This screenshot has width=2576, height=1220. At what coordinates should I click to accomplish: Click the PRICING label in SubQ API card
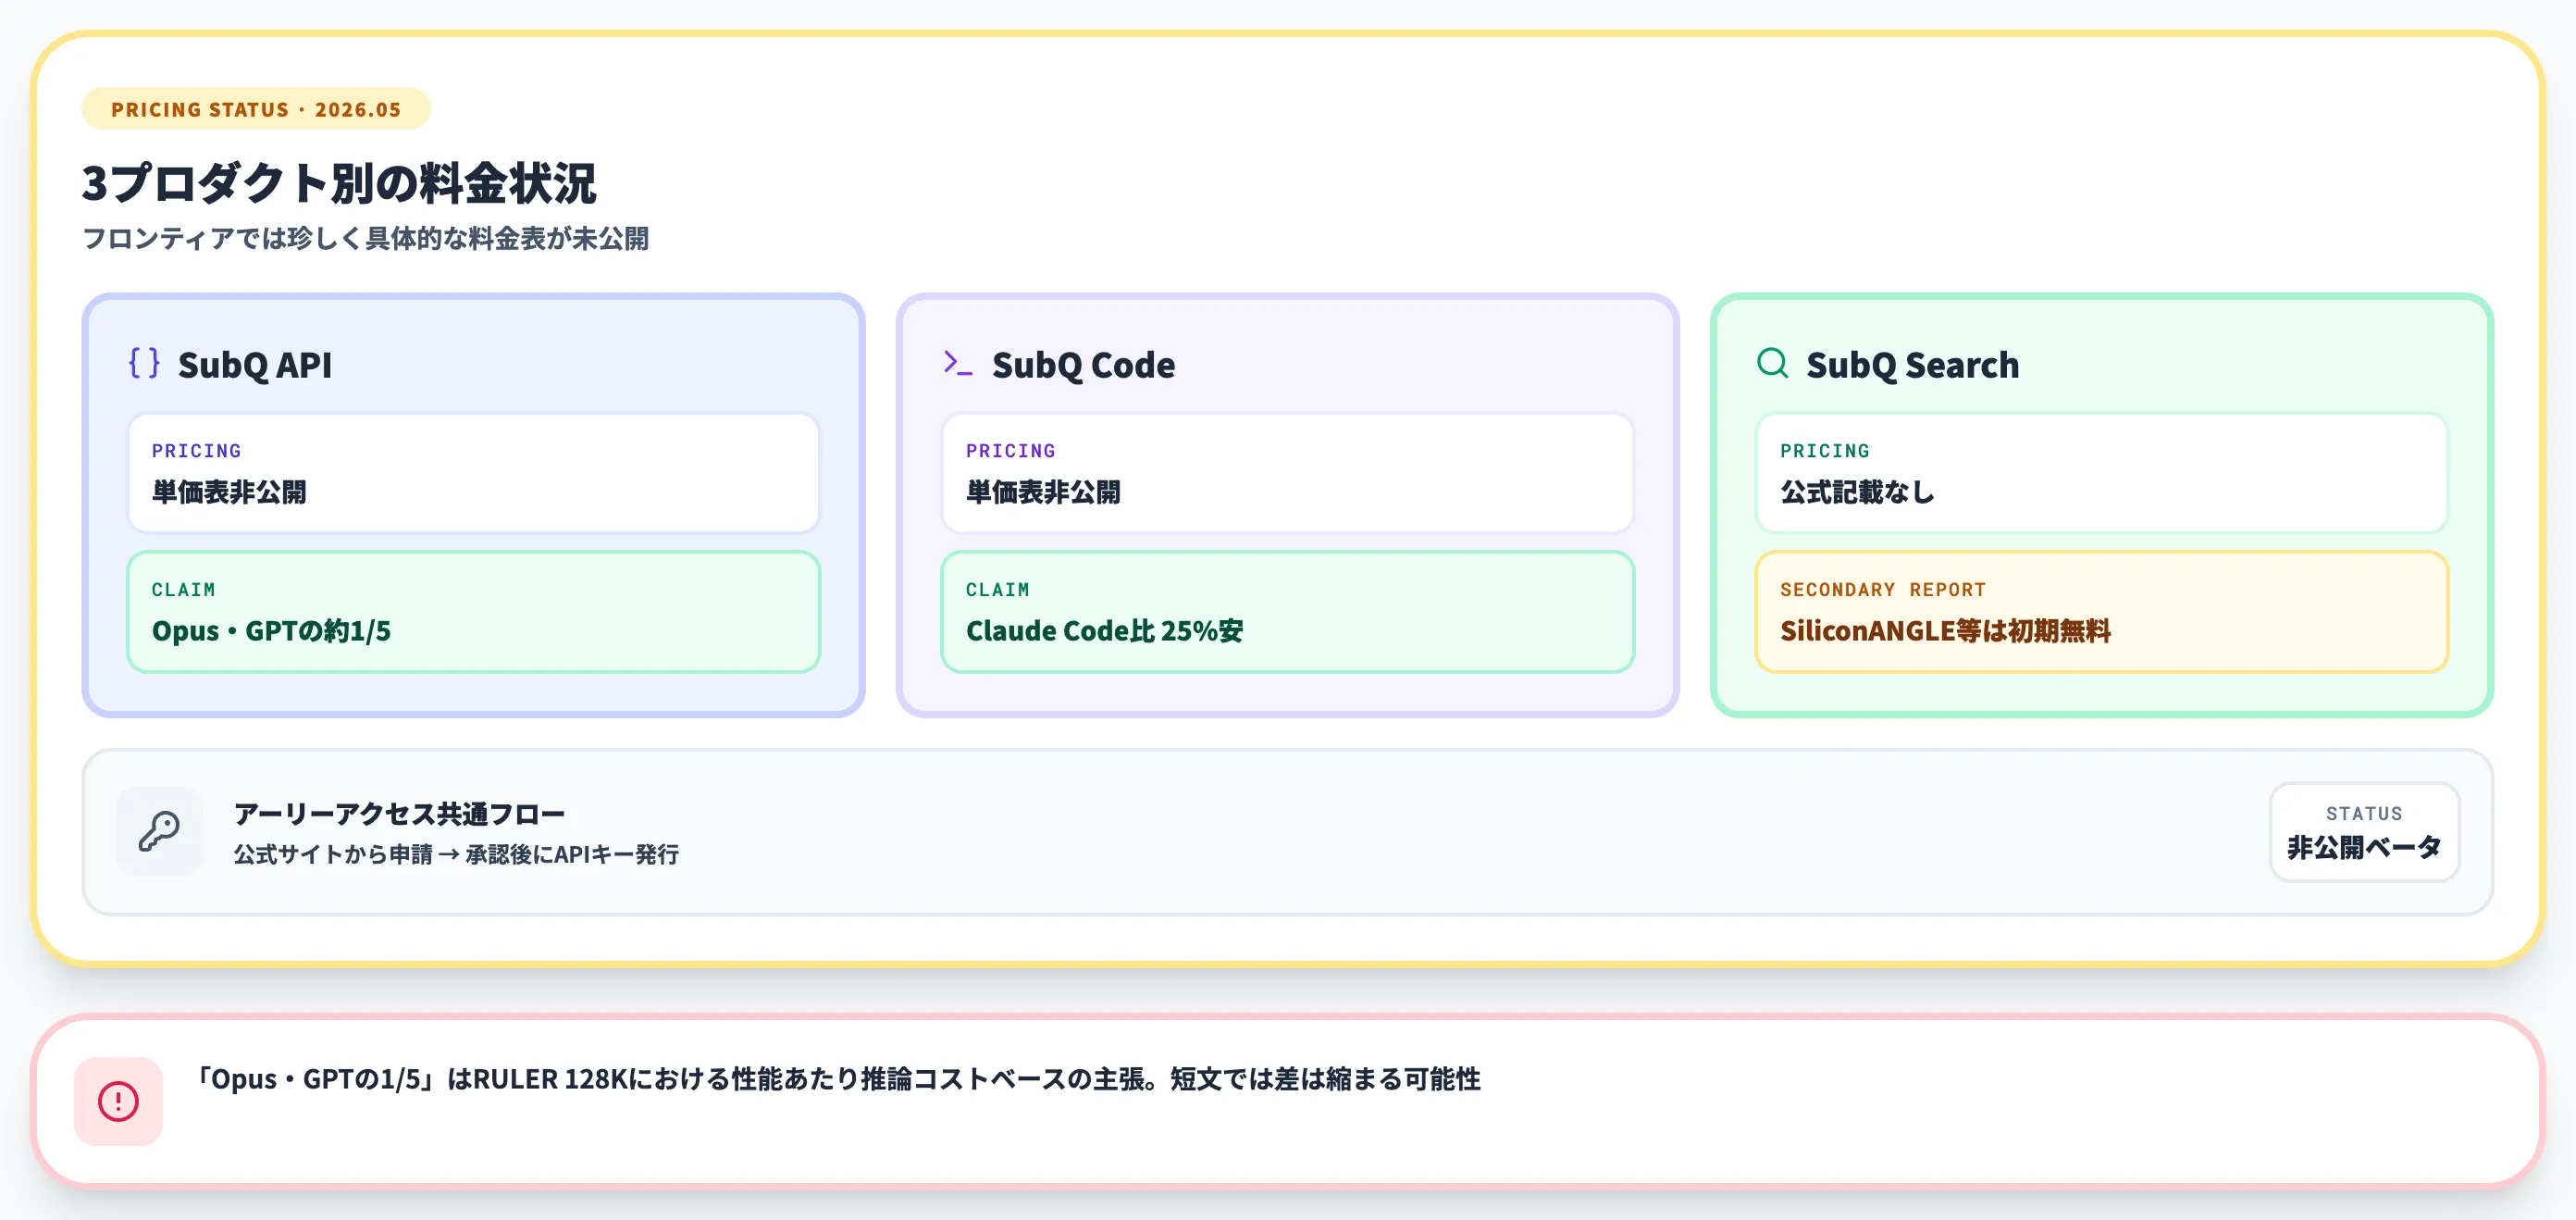point(197,451)
